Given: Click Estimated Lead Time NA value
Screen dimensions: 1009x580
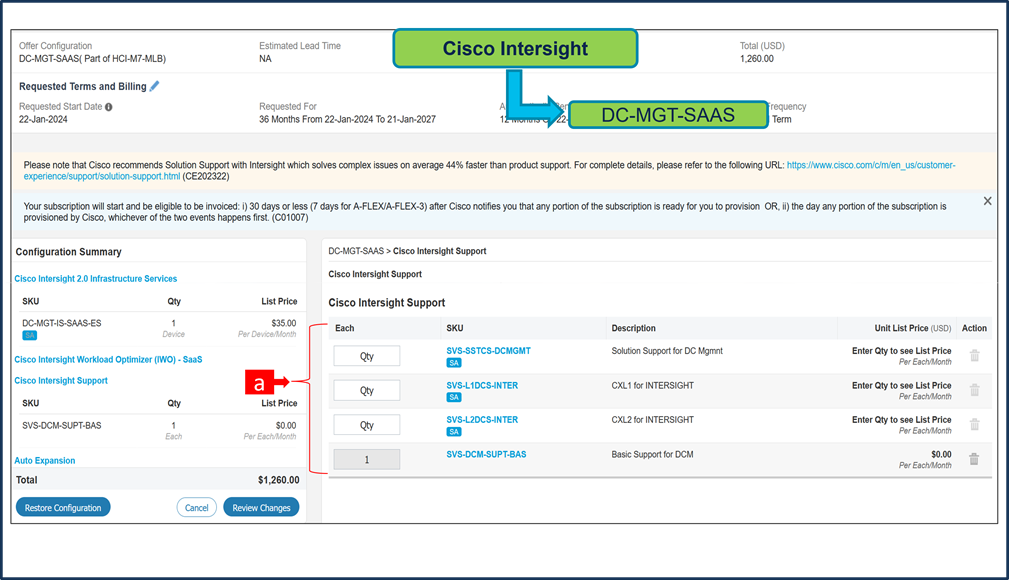Looking at the screenshot, I should pyautogui.click(x=265, y=59).
